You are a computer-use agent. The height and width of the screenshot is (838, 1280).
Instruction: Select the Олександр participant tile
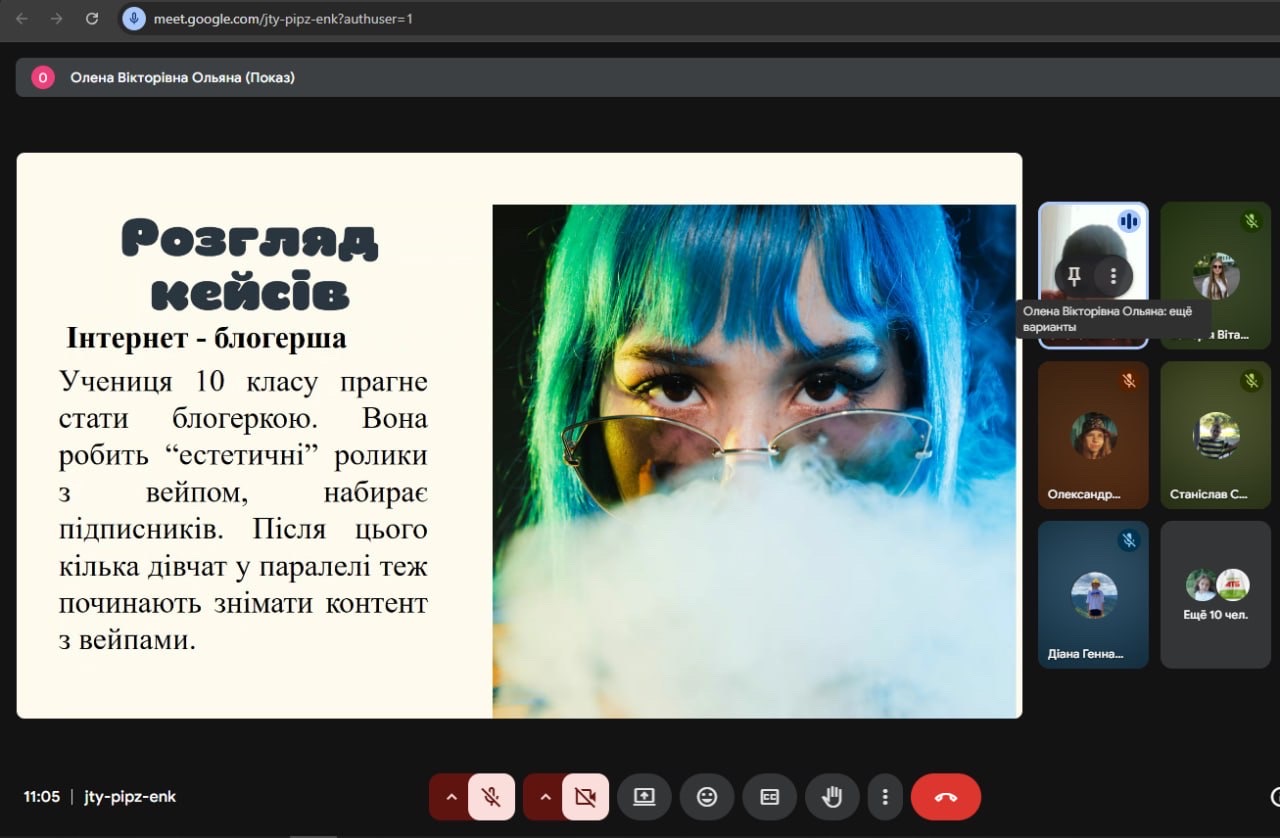tap(1093, 435)
